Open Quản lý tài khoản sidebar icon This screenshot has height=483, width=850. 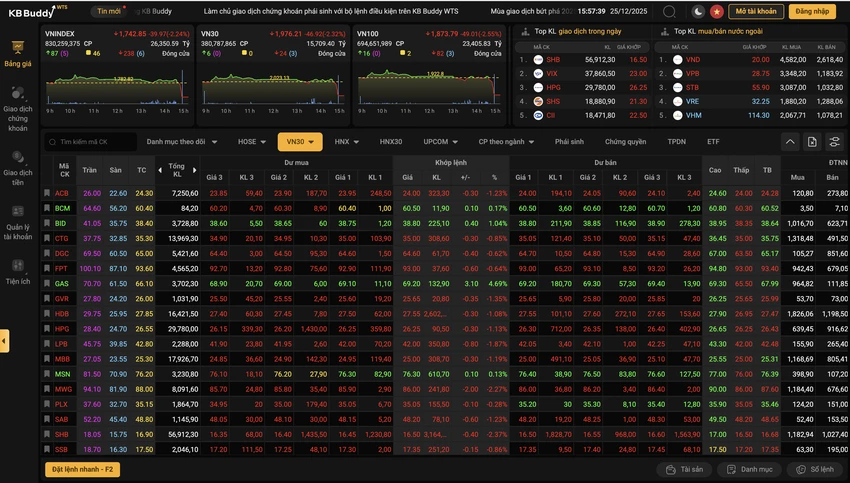pyautogui.click(x=18, y=211)
